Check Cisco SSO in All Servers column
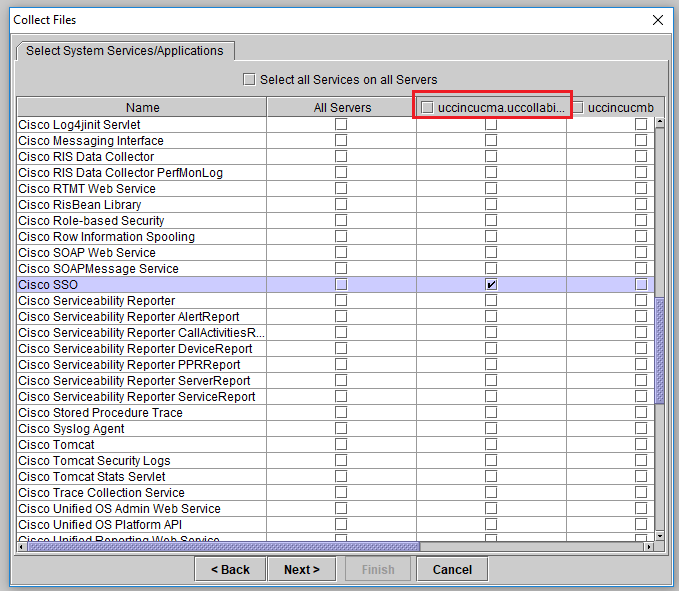The width and height of the screenshot is (681, 591). pos(341,284)
